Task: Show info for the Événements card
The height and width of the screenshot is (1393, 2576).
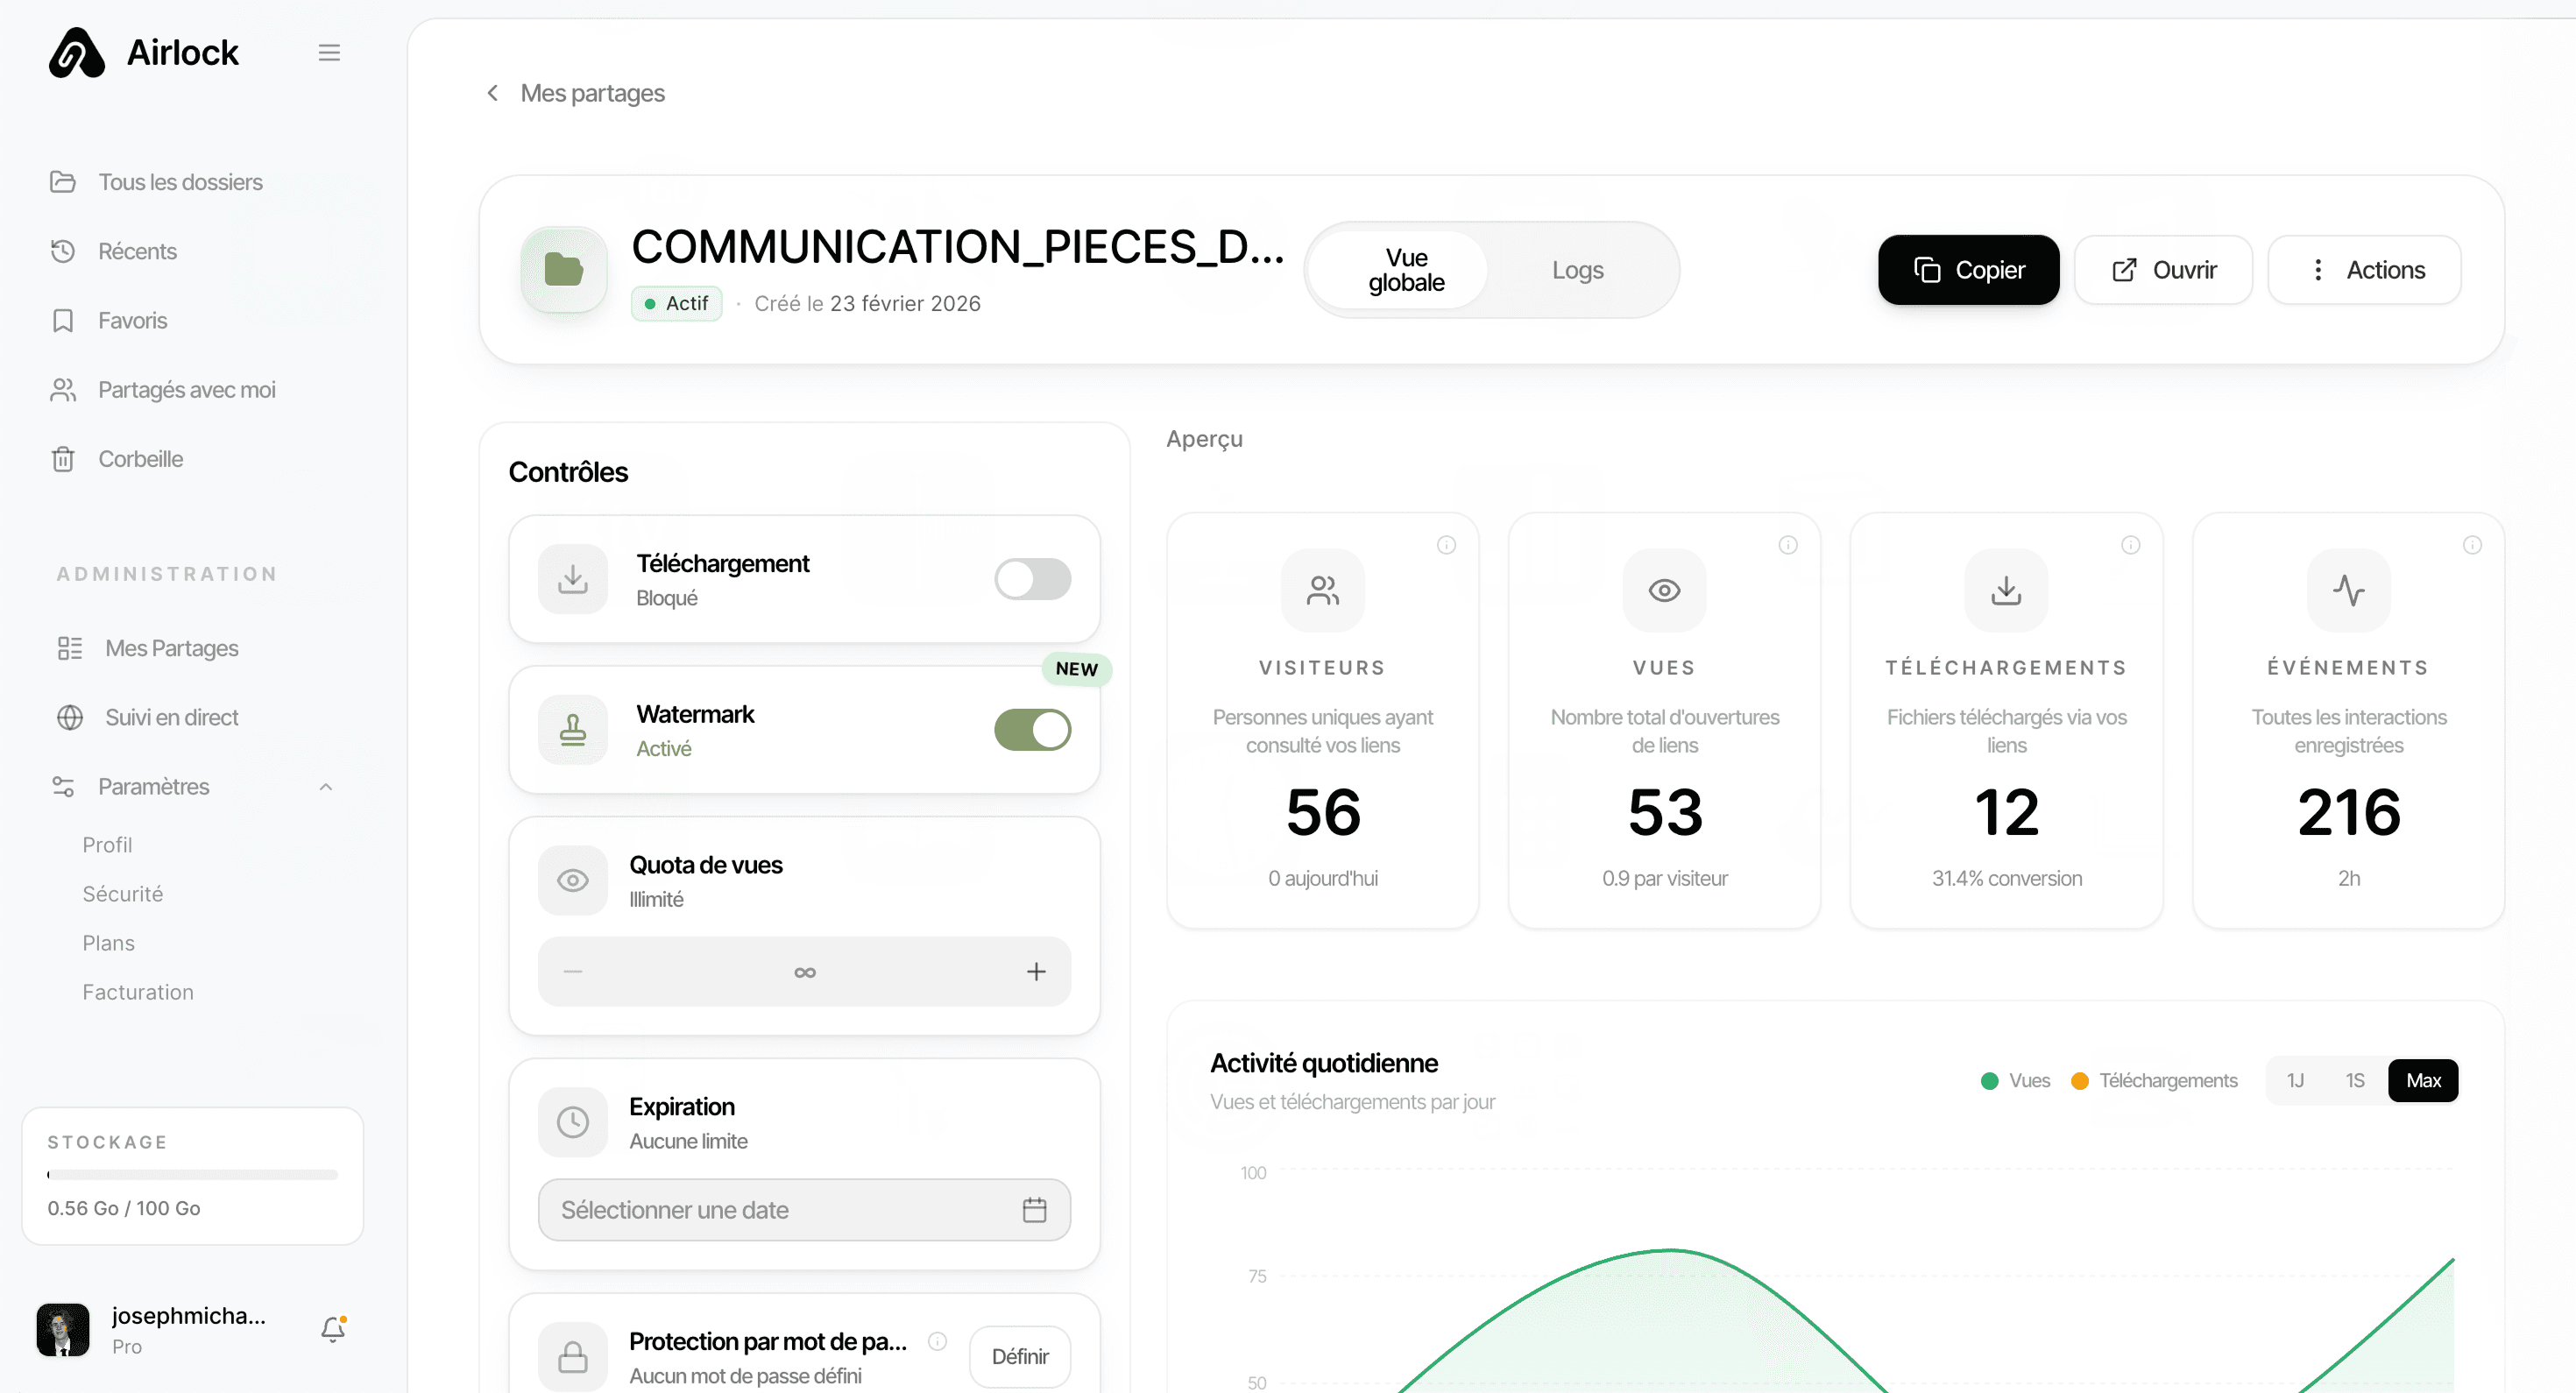Action: click(2473, 545)
